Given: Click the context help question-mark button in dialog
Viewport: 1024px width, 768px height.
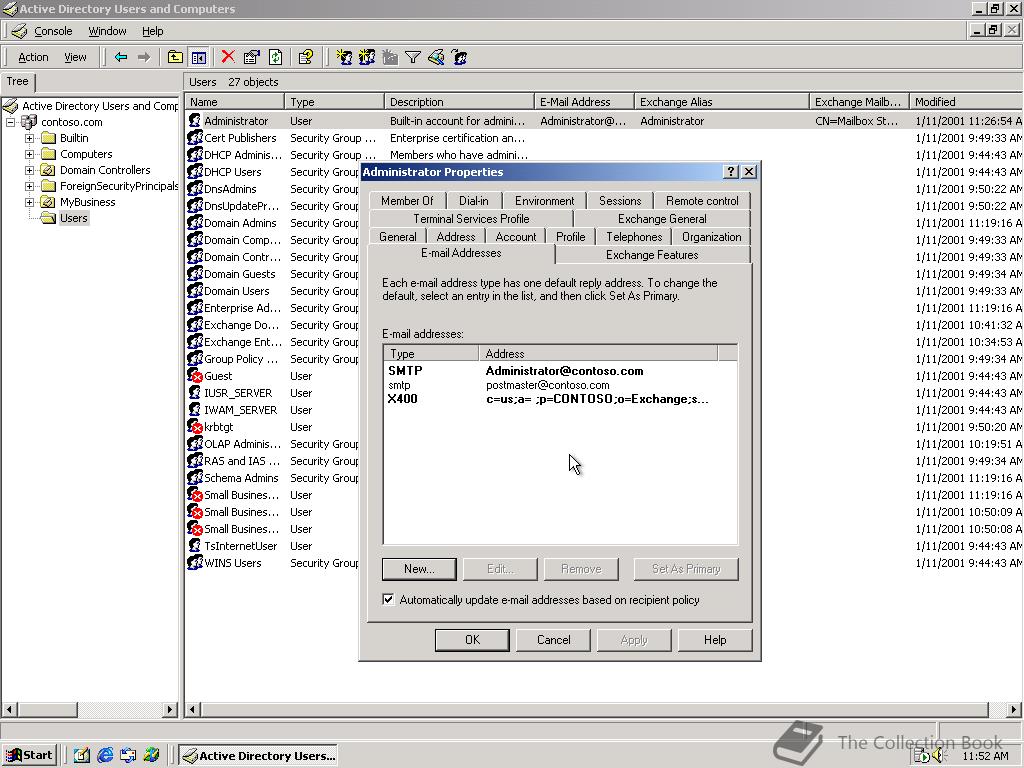Looking at the screenshot, I should (731, 172).
